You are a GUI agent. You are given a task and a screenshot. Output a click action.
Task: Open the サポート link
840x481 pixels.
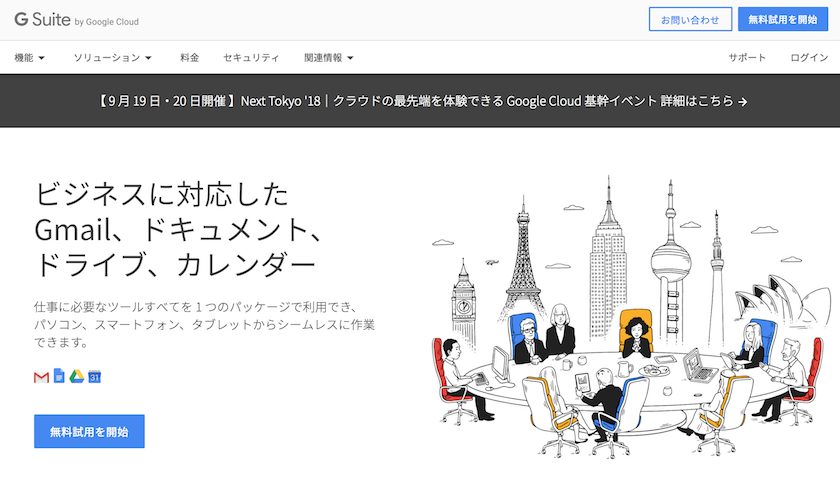[747, 57]
